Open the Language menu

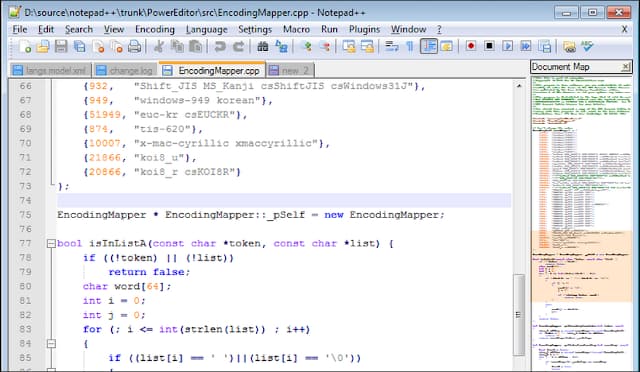pos(207,29)
